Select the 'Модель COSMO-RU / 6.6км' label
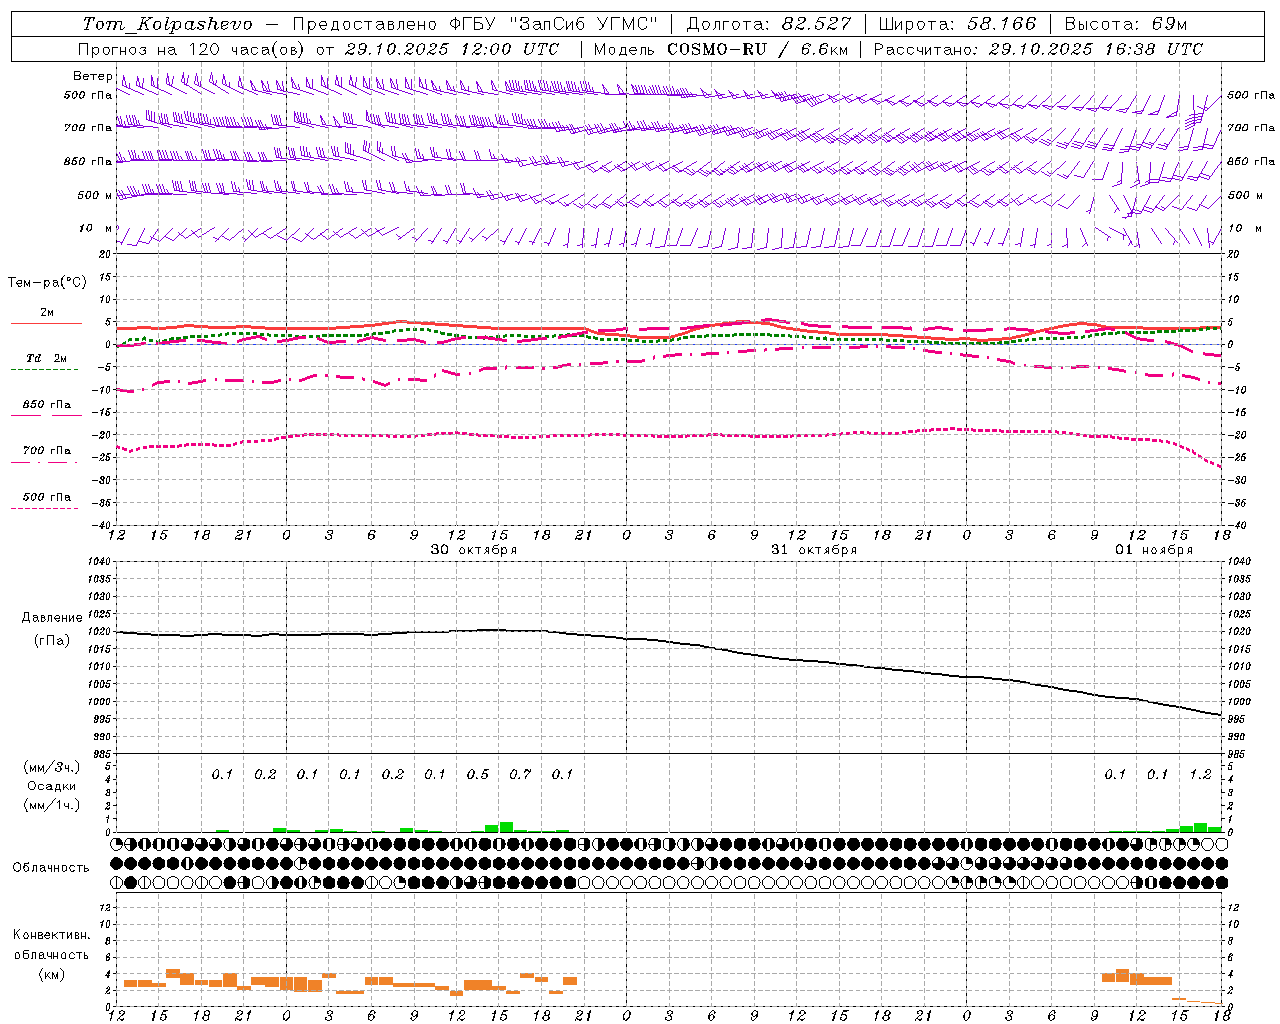The width and height of the screenshot is (1280, 1024). [721, 49]
